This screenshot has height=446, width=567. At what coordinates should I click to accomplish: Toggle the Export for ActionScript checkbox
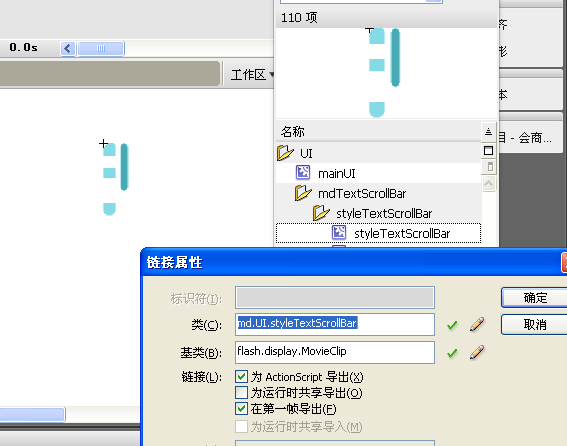[241, 377]
